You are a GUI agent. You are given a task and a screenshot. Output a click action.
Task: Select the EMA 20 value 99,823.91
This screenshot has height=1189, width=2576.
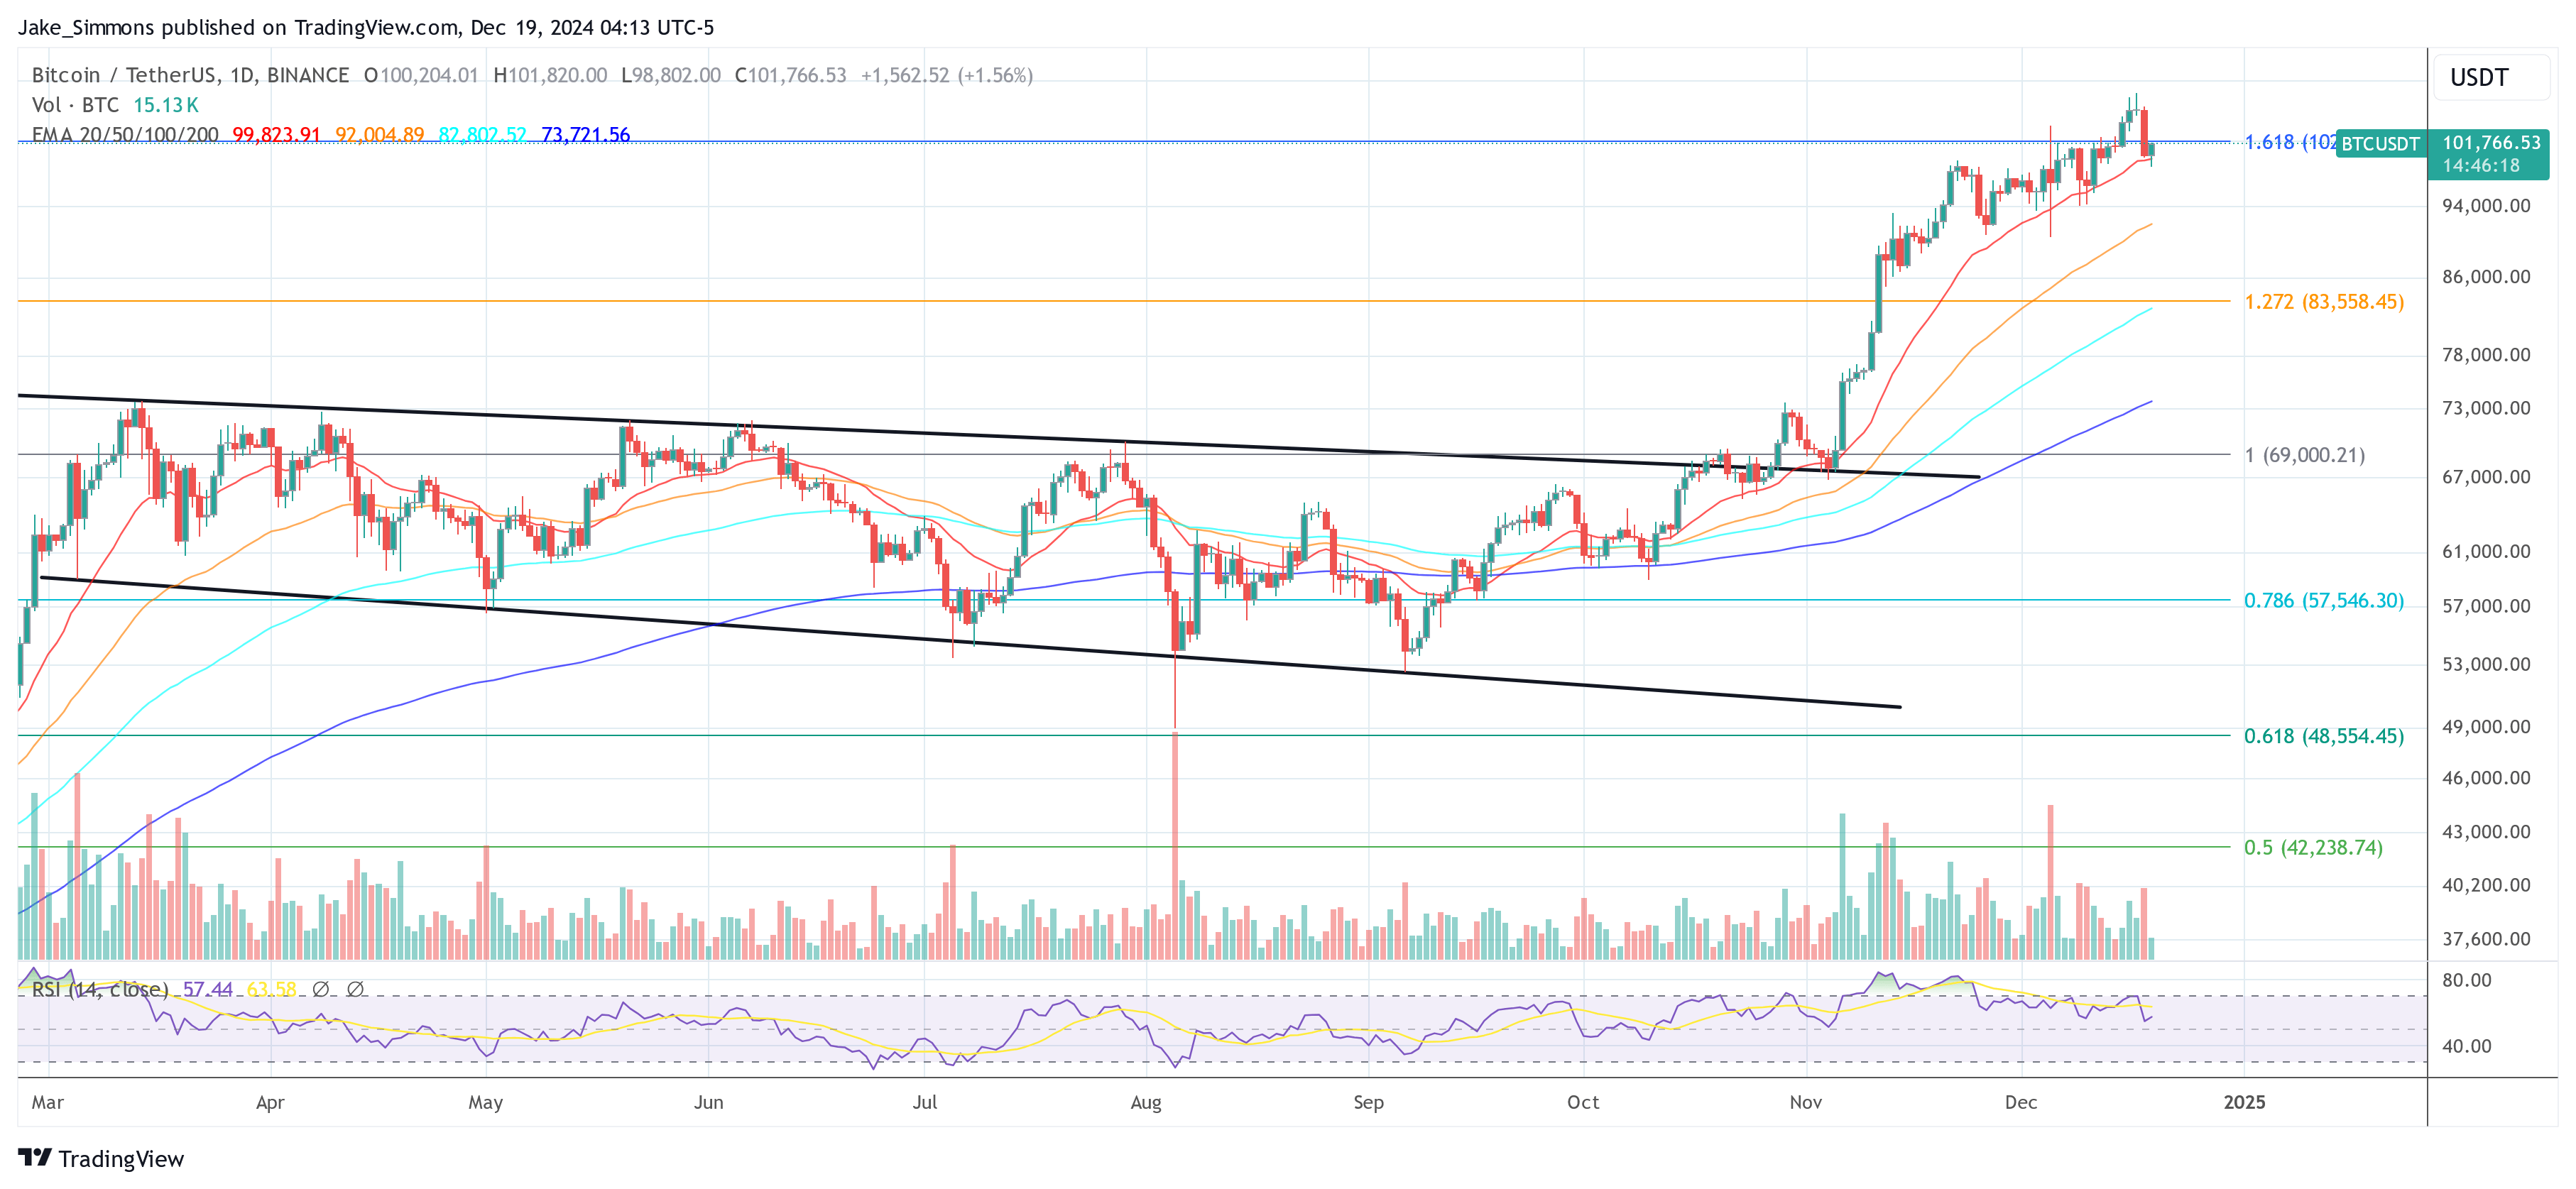277,134
